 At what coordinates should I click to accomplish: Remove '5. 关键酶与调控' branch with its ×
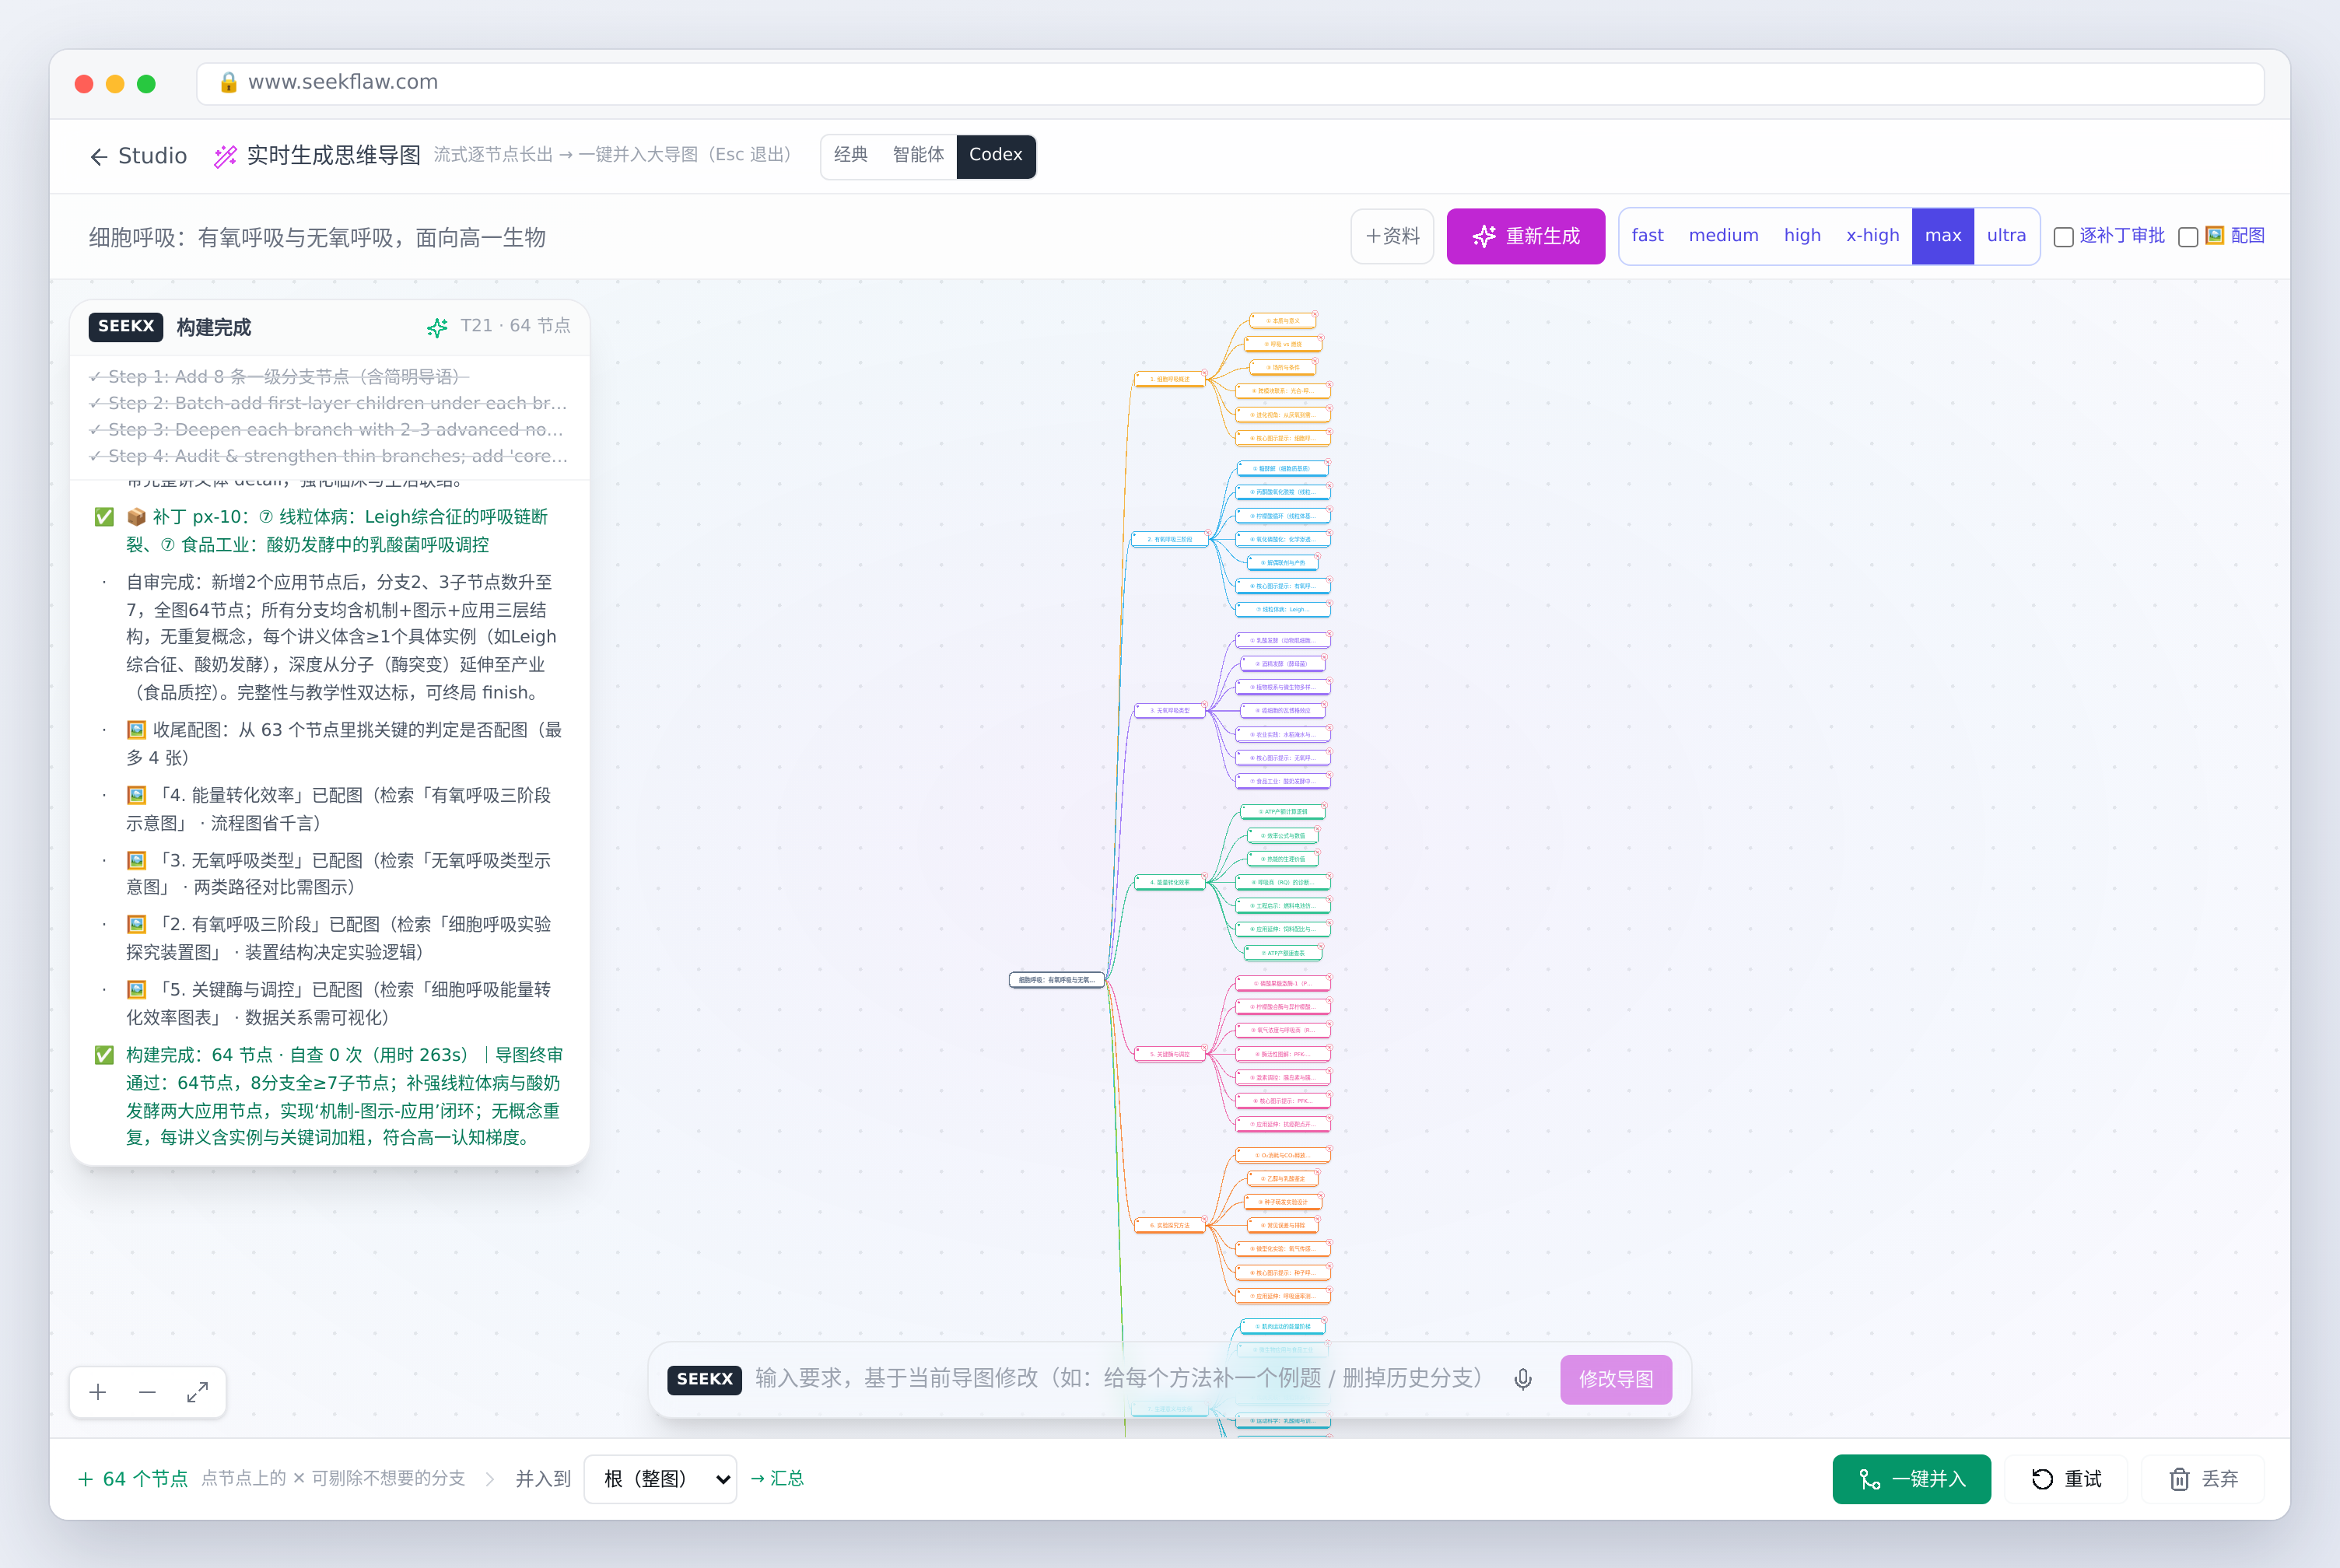point(1205,1047)
